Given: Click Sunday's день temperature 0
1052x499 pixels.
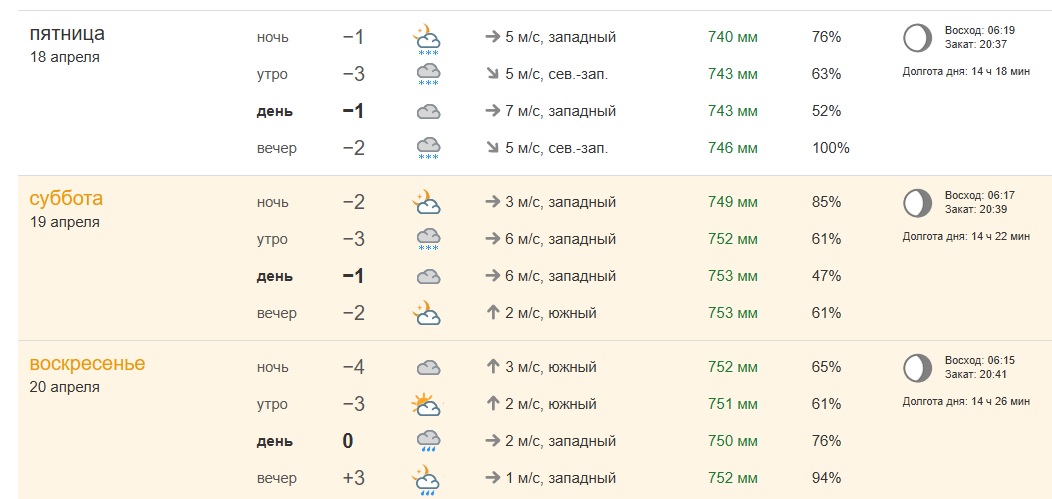Looking at the screenshot, I should tap(348, 441).
